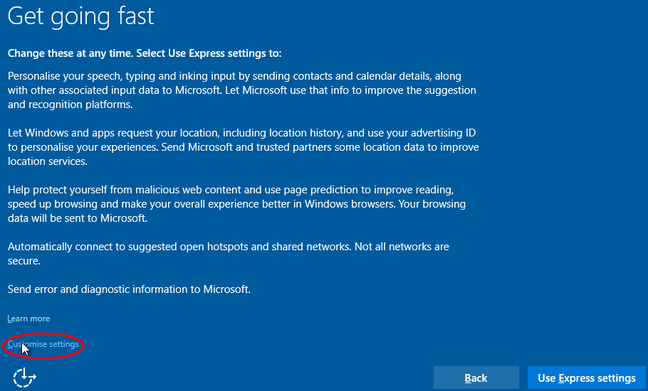Click the Use Express settings button

pos(586,378)
